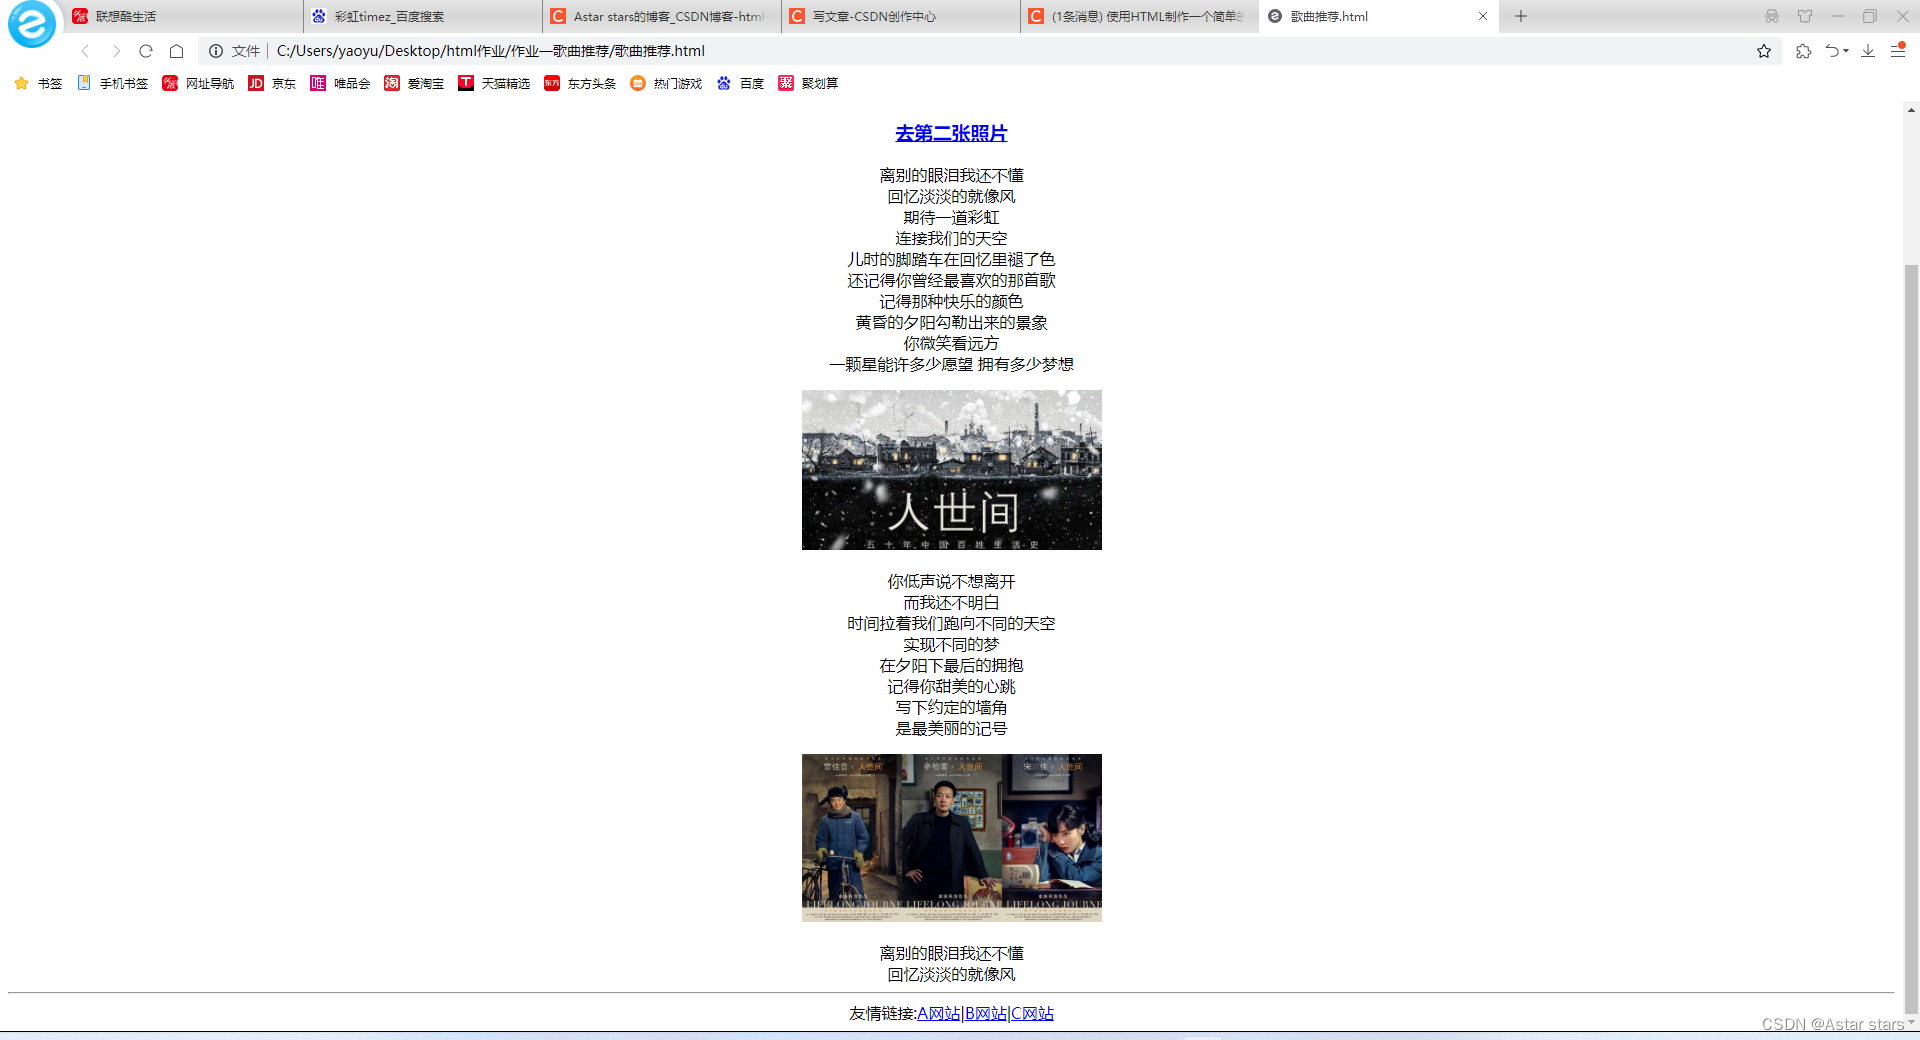Expand the undo arrow dropdown

coord(1846,51)
